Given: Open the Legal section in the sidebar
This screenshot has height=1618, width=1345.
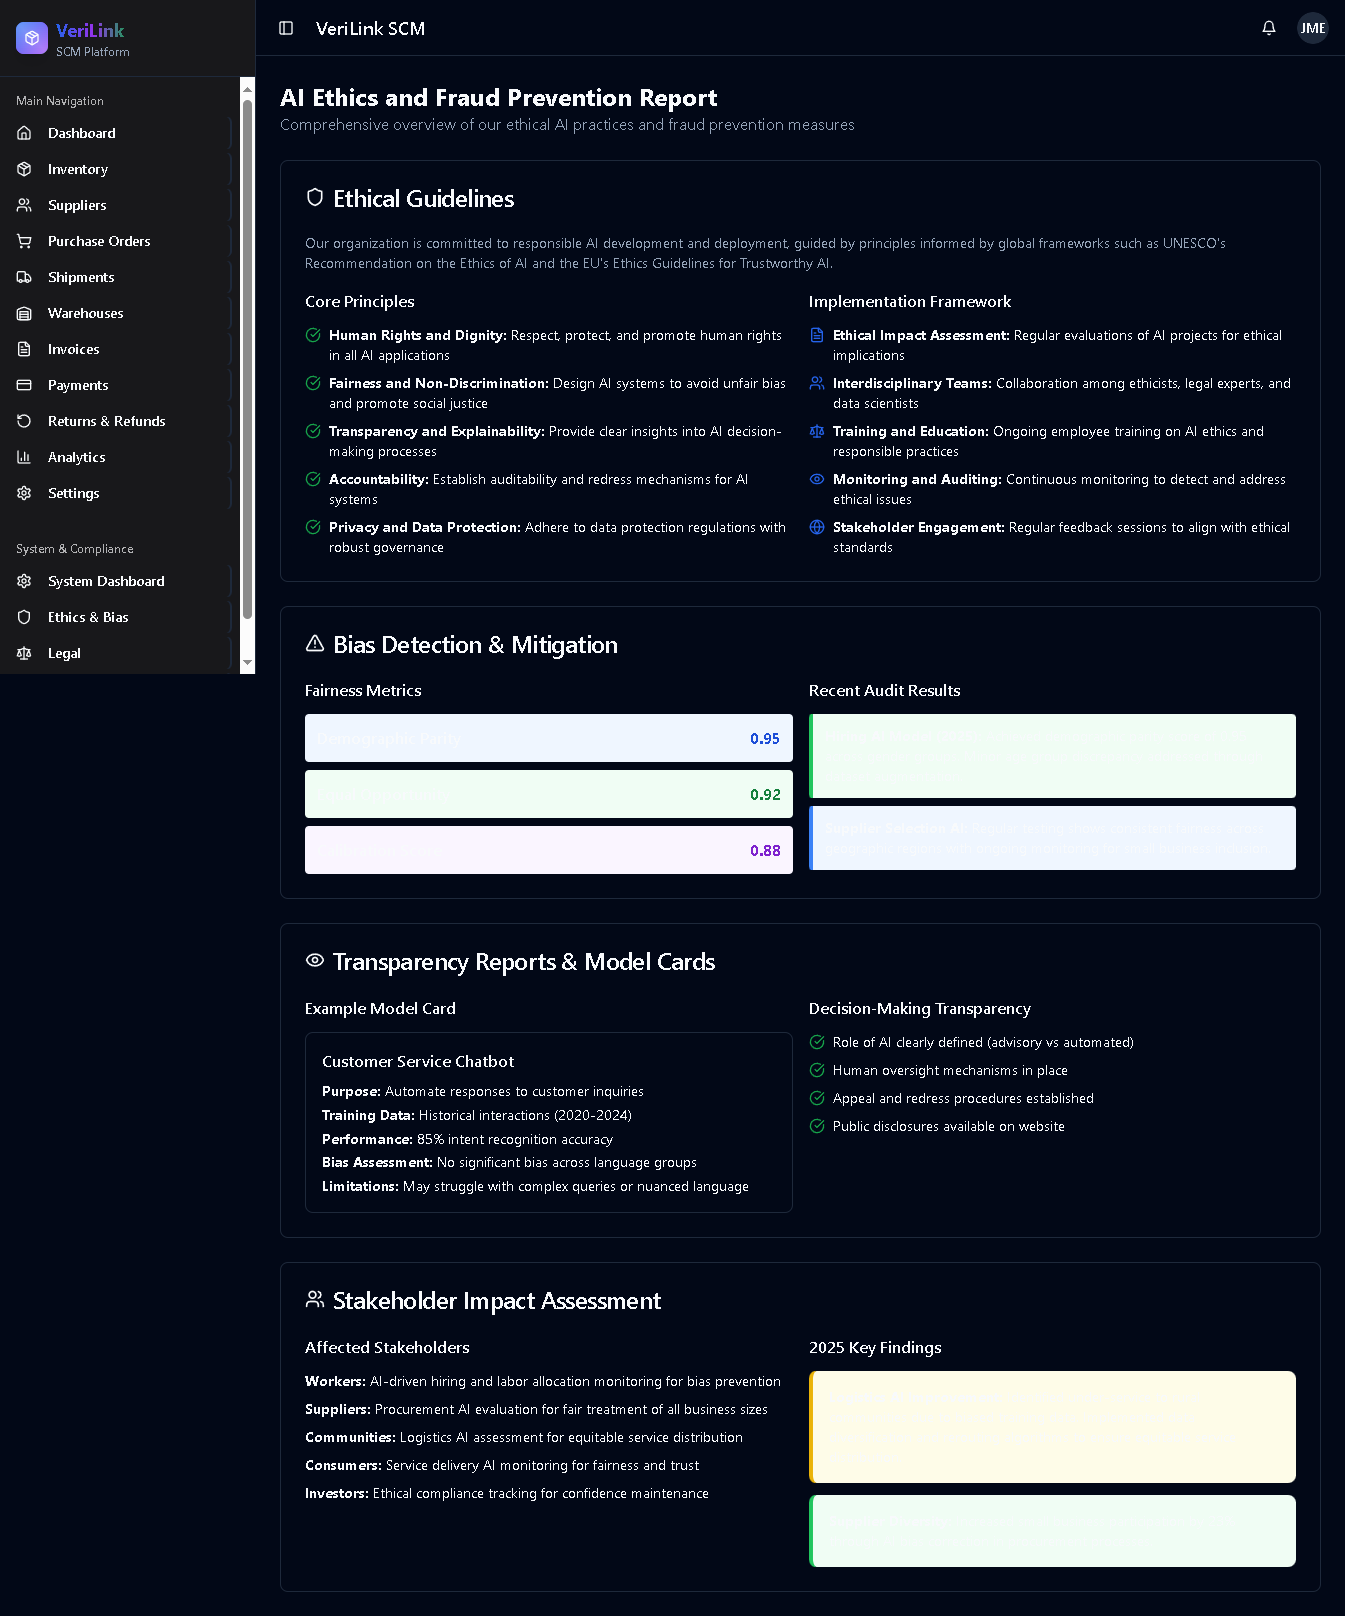Looking at the screenshot, I should [x=120, y=653].
